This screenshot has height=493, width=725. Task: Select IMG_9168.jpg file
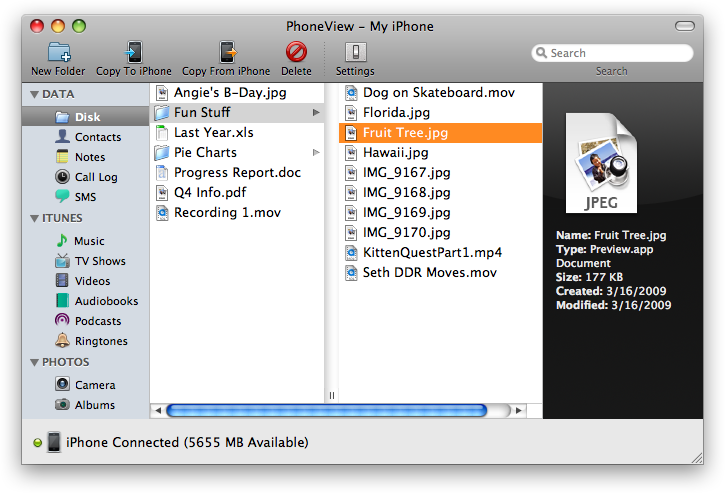441,192
